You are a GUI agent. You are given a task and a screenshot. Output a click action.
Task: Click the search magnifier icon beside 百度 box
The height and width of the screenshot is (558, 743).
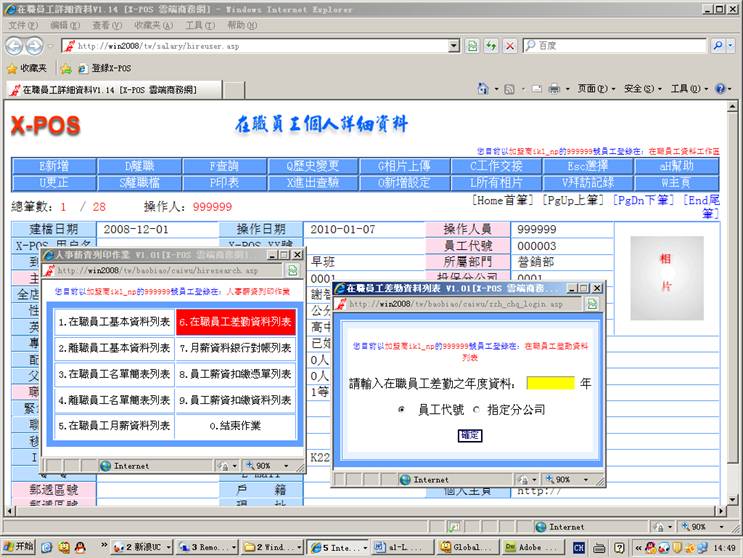719,46
